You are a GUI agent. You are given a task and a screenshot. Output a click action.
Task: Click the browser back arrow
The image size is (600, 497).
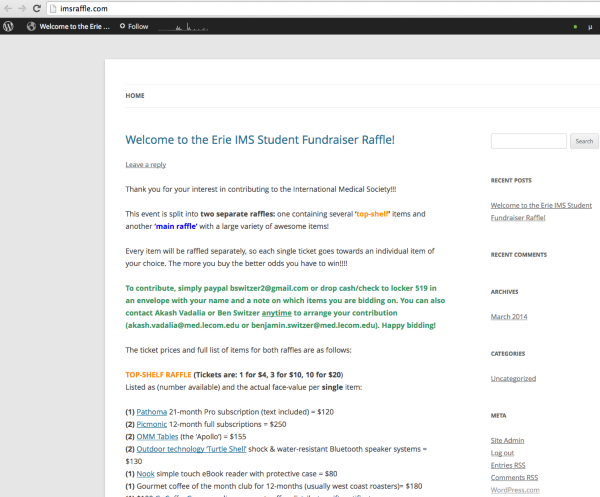coord(8,8)
